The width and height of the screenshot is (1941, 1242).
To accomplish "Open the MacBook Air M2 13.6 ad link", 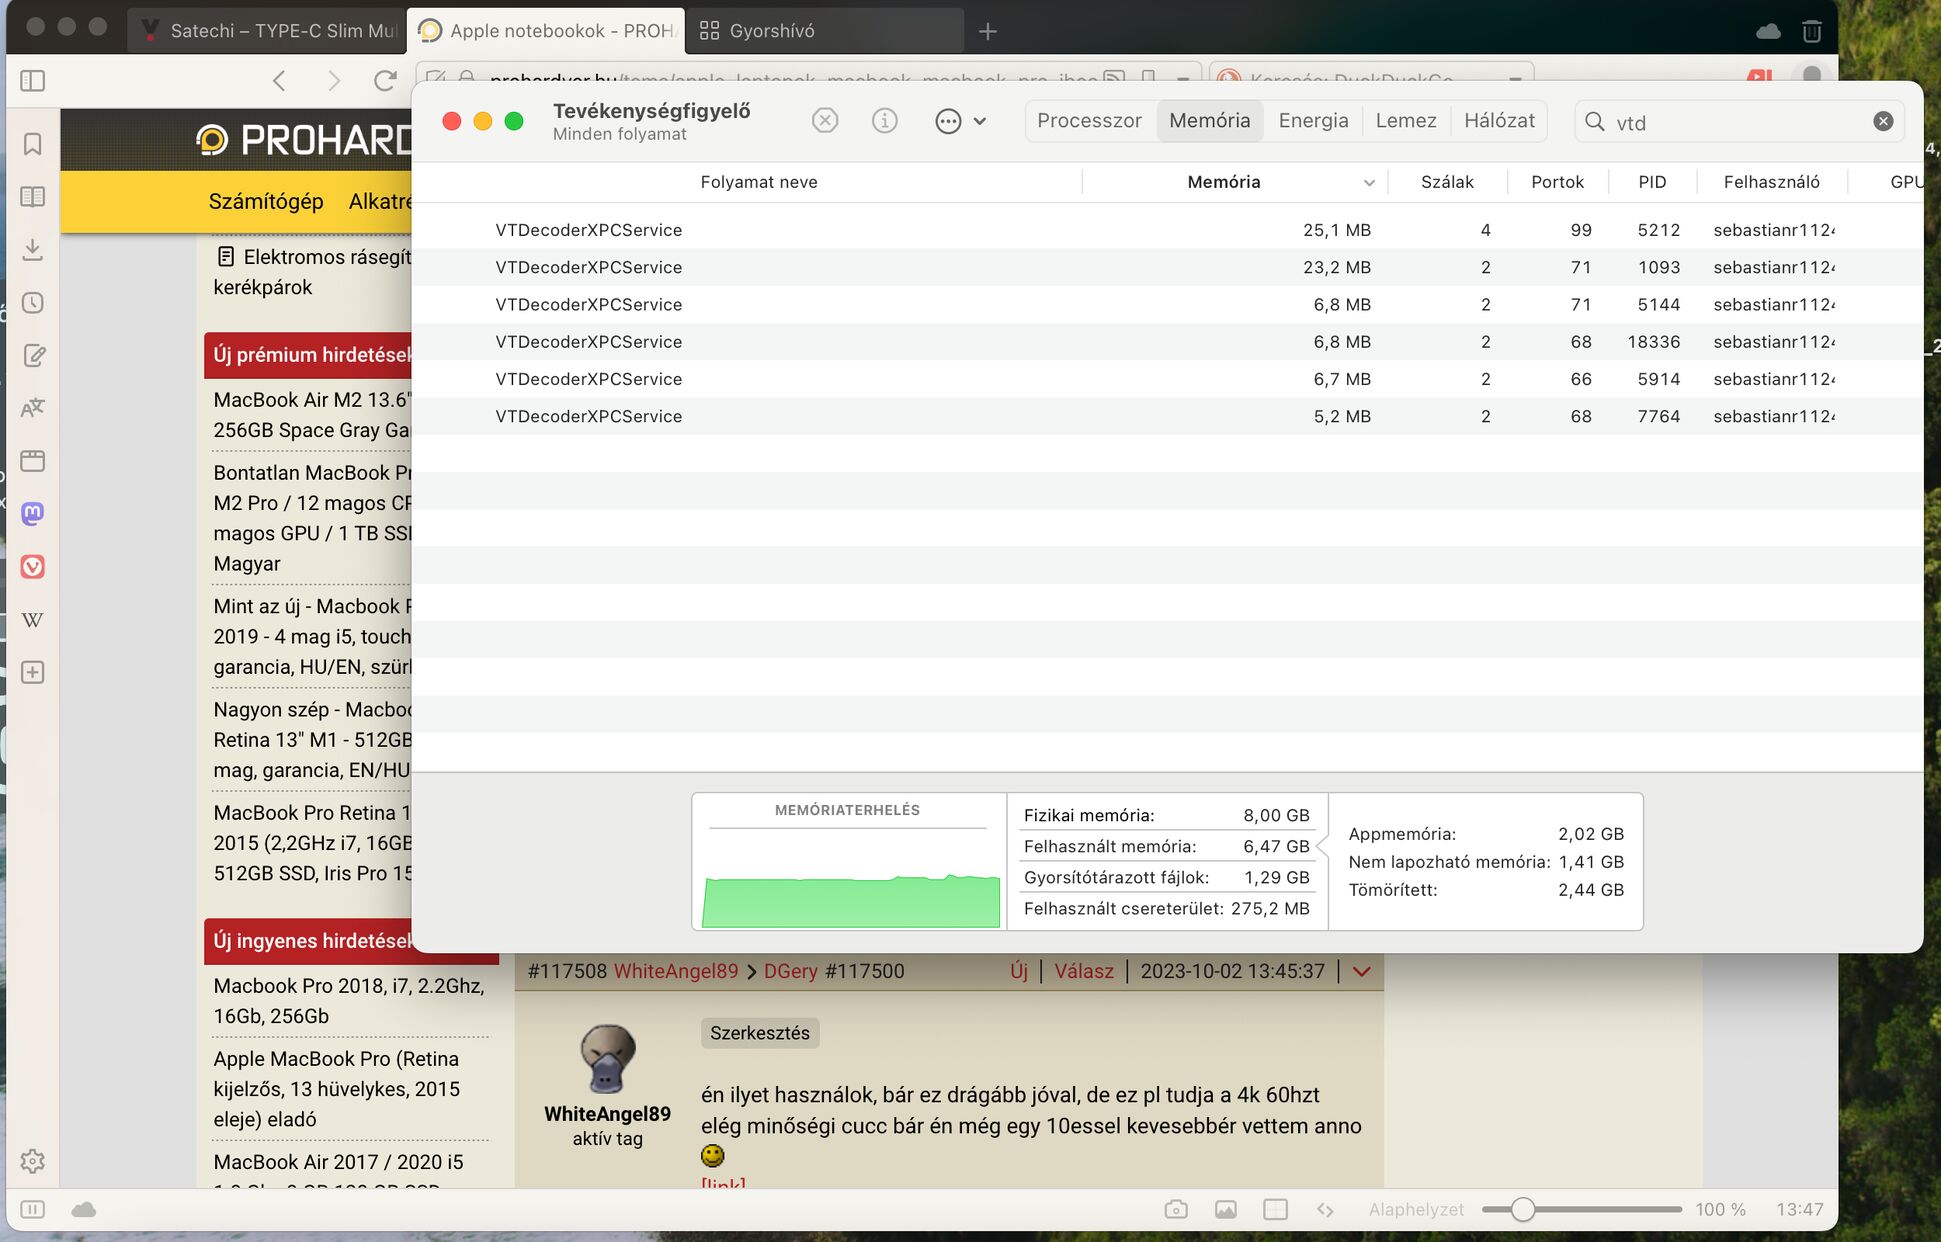I will tap(312, 415).
